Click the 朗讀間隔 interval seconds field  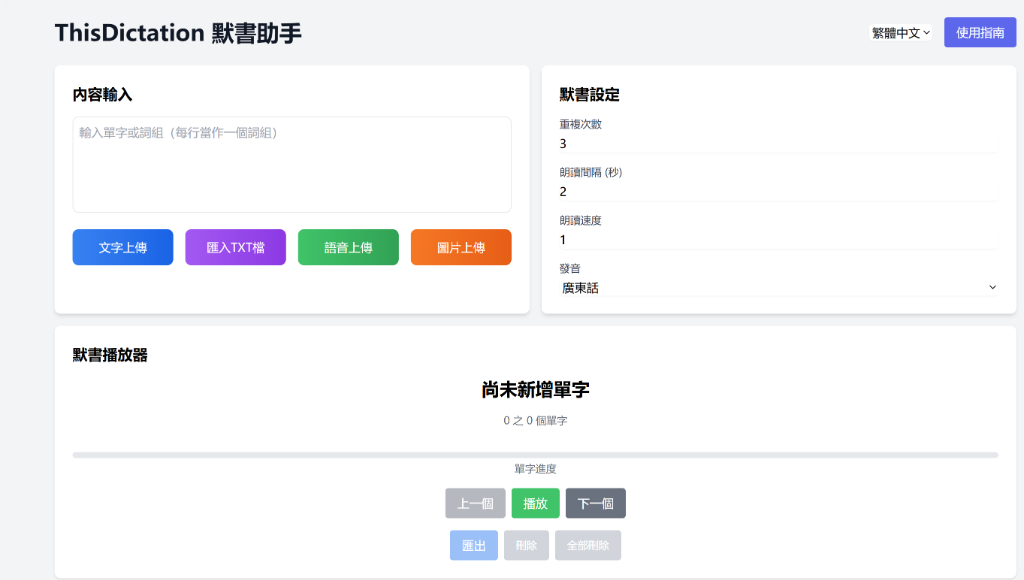pos(778,191)
